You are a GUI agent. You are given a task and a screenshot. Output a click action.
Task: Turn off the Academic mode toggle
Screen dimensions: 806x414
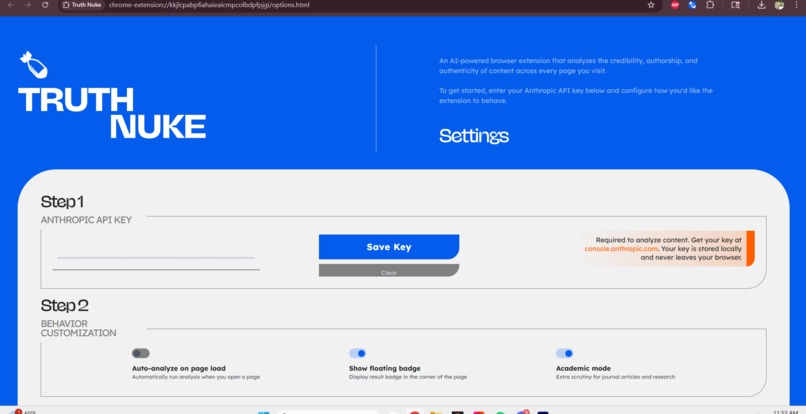(564, 353)
